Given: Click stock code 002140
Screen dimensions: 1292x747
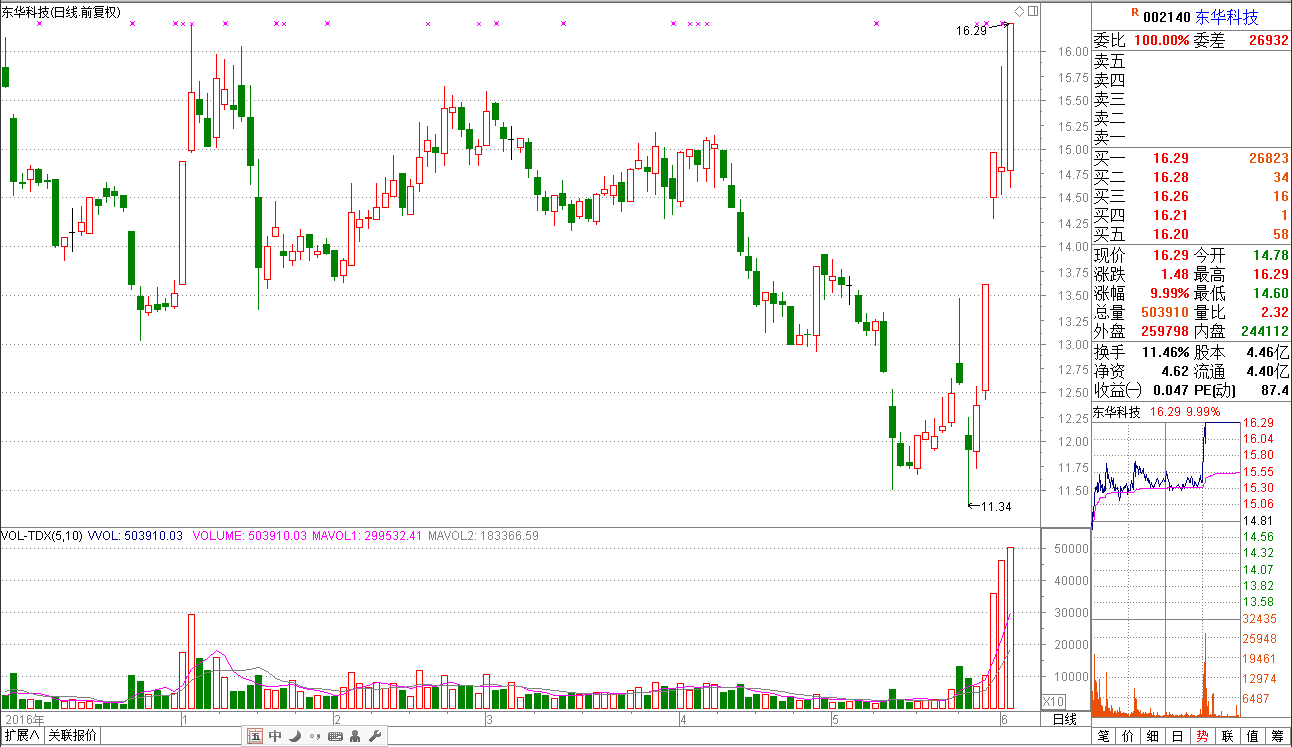Looking at the screenshot, I should pyautogui.click(x=1166, y=17).
